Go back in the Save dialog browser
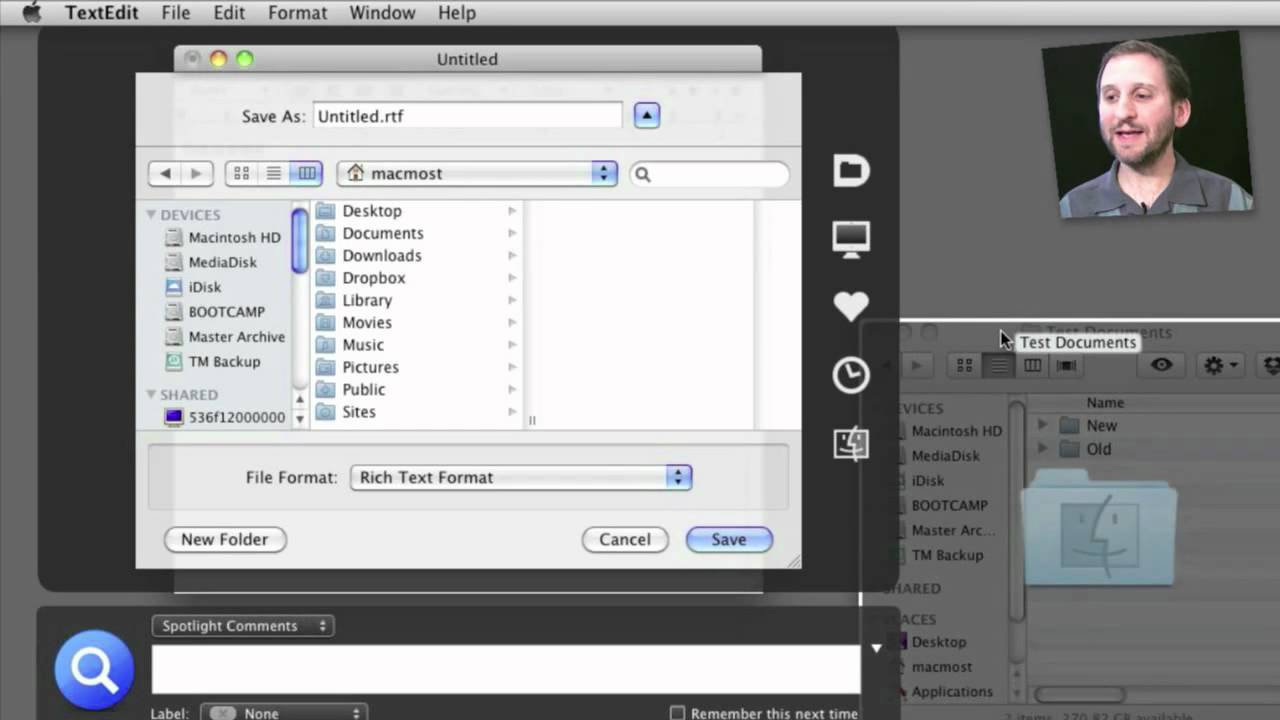The image size is (1280, 720). (165, 173)
